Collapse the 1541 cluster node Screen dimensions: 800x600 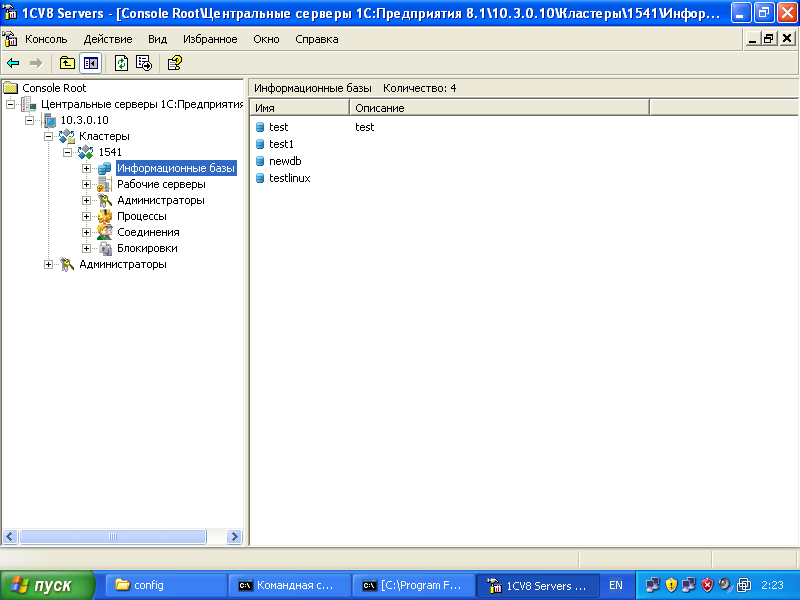pos(67,152)
